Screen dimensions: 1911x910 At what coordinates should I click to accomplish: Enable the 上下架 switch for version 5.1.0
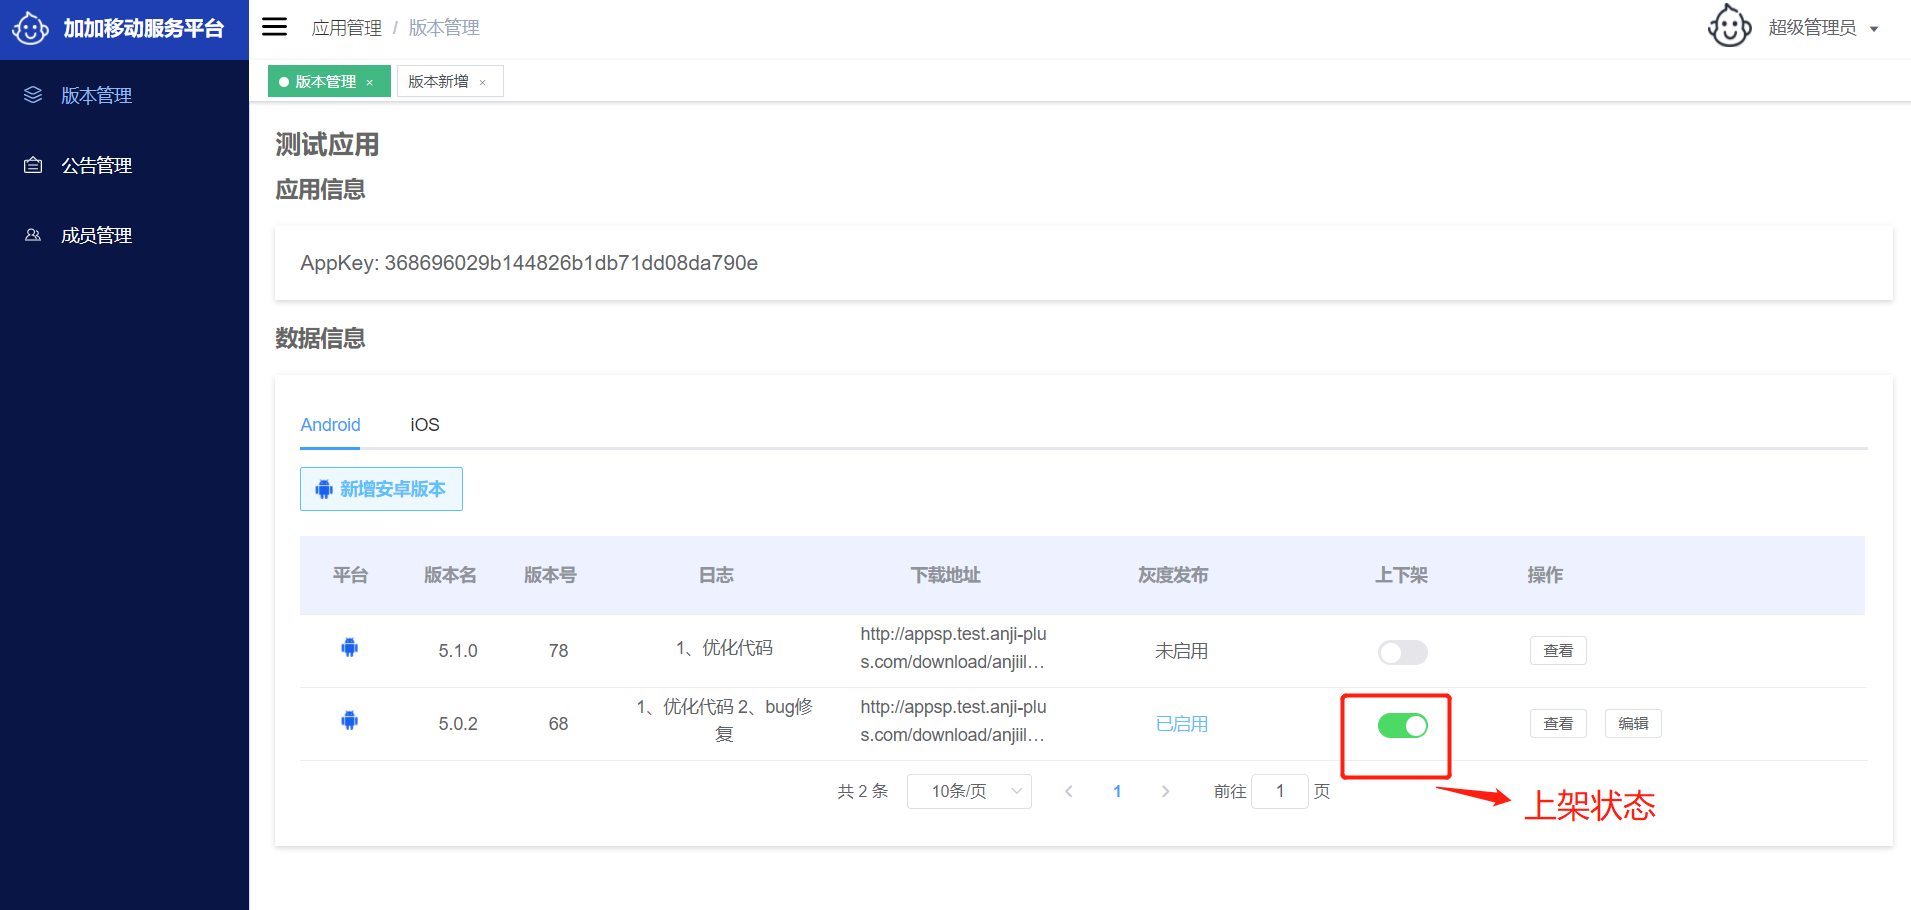click(1402, 653)
